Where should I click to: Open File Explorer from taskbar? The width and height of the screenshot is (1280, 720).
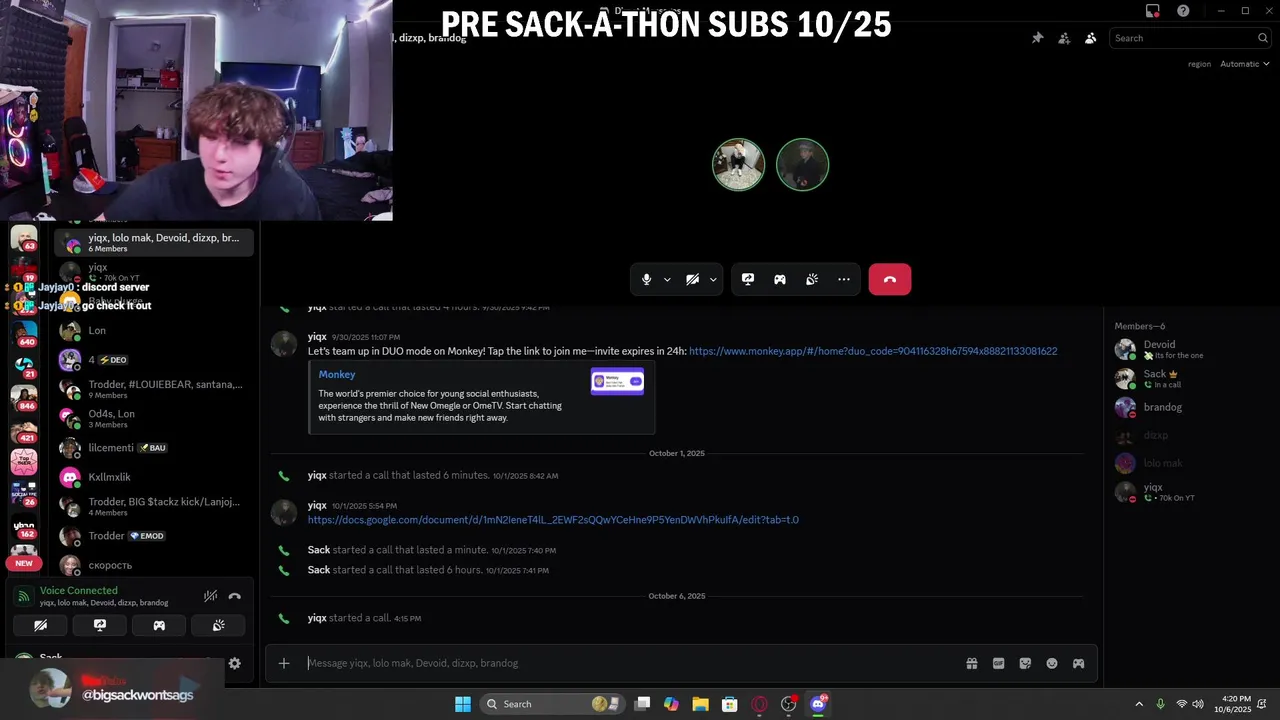point(700,704)
